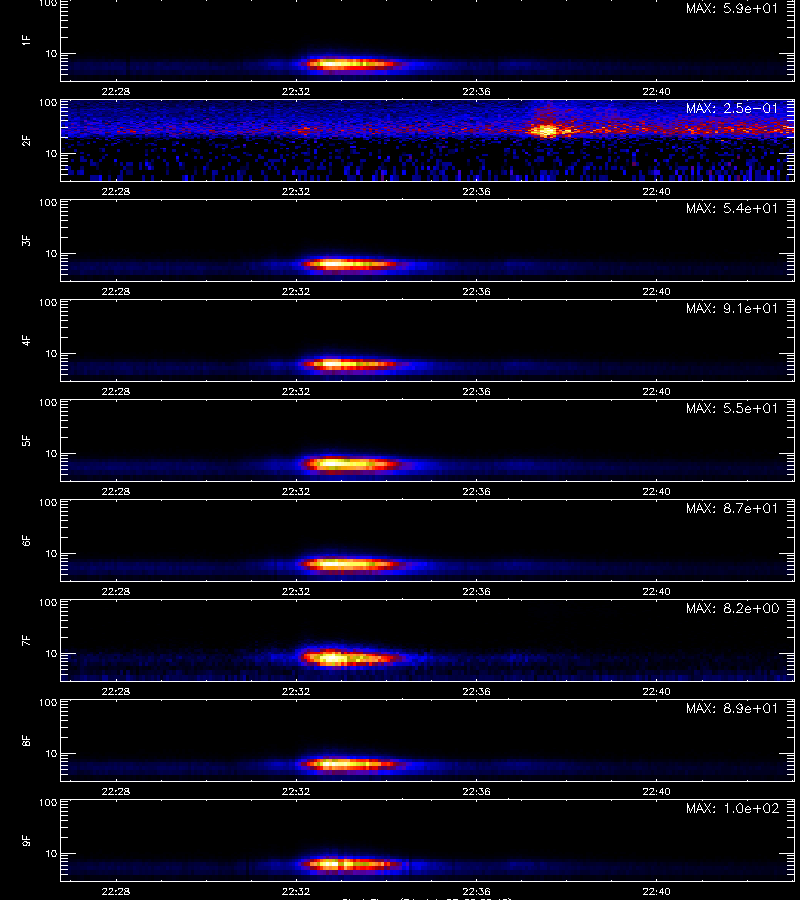
Task: Click the 10 y-axis value of panel 3F
Action: (x=51, y=254)
